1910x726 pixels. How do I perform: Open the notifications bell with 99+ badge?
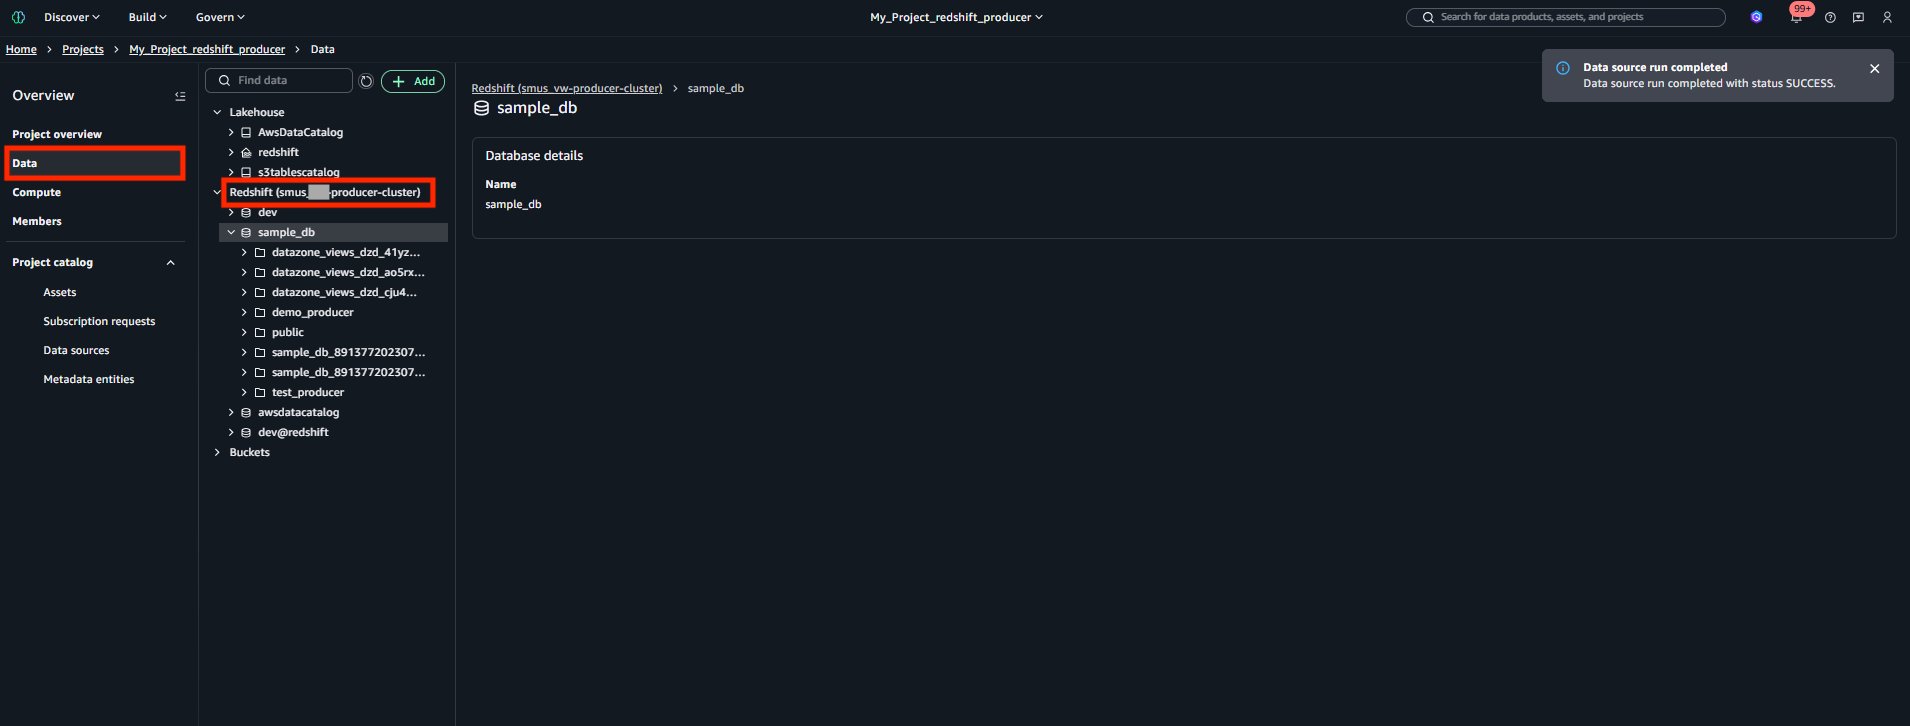[x=1797, y=15]
